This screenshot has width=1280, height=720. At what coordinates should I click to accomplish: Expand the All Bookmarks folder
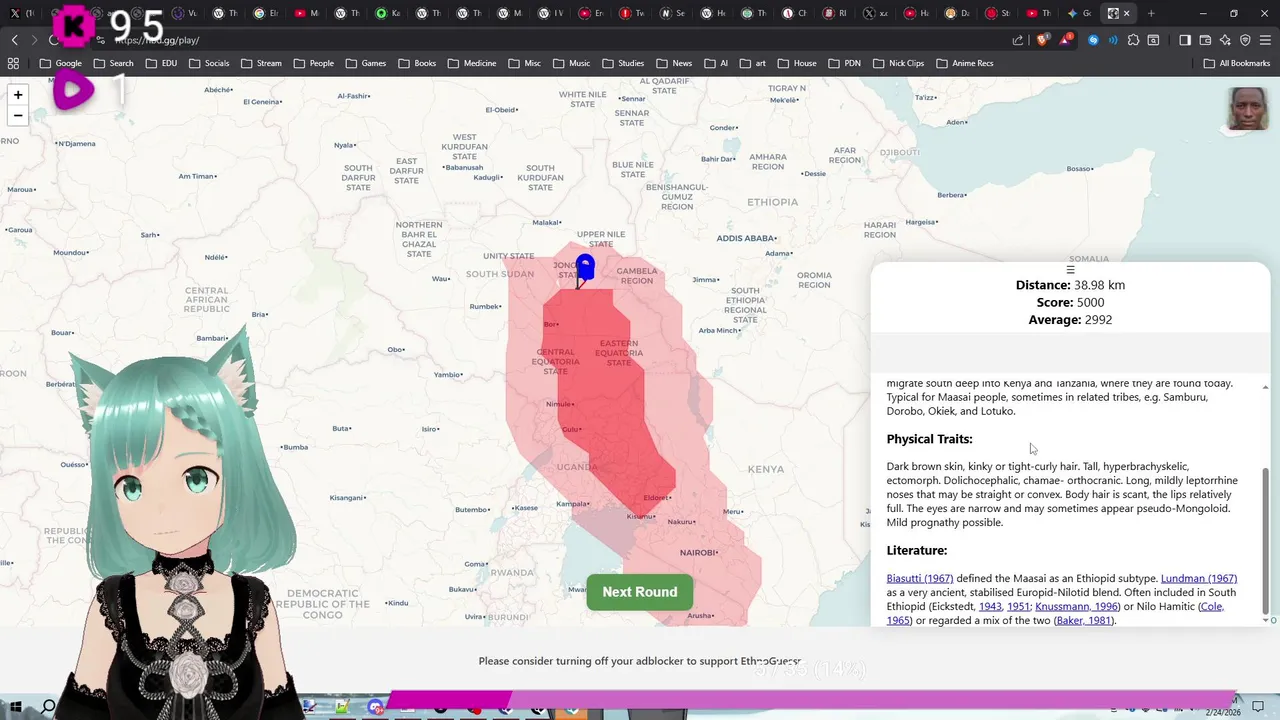click(1237, 63)
